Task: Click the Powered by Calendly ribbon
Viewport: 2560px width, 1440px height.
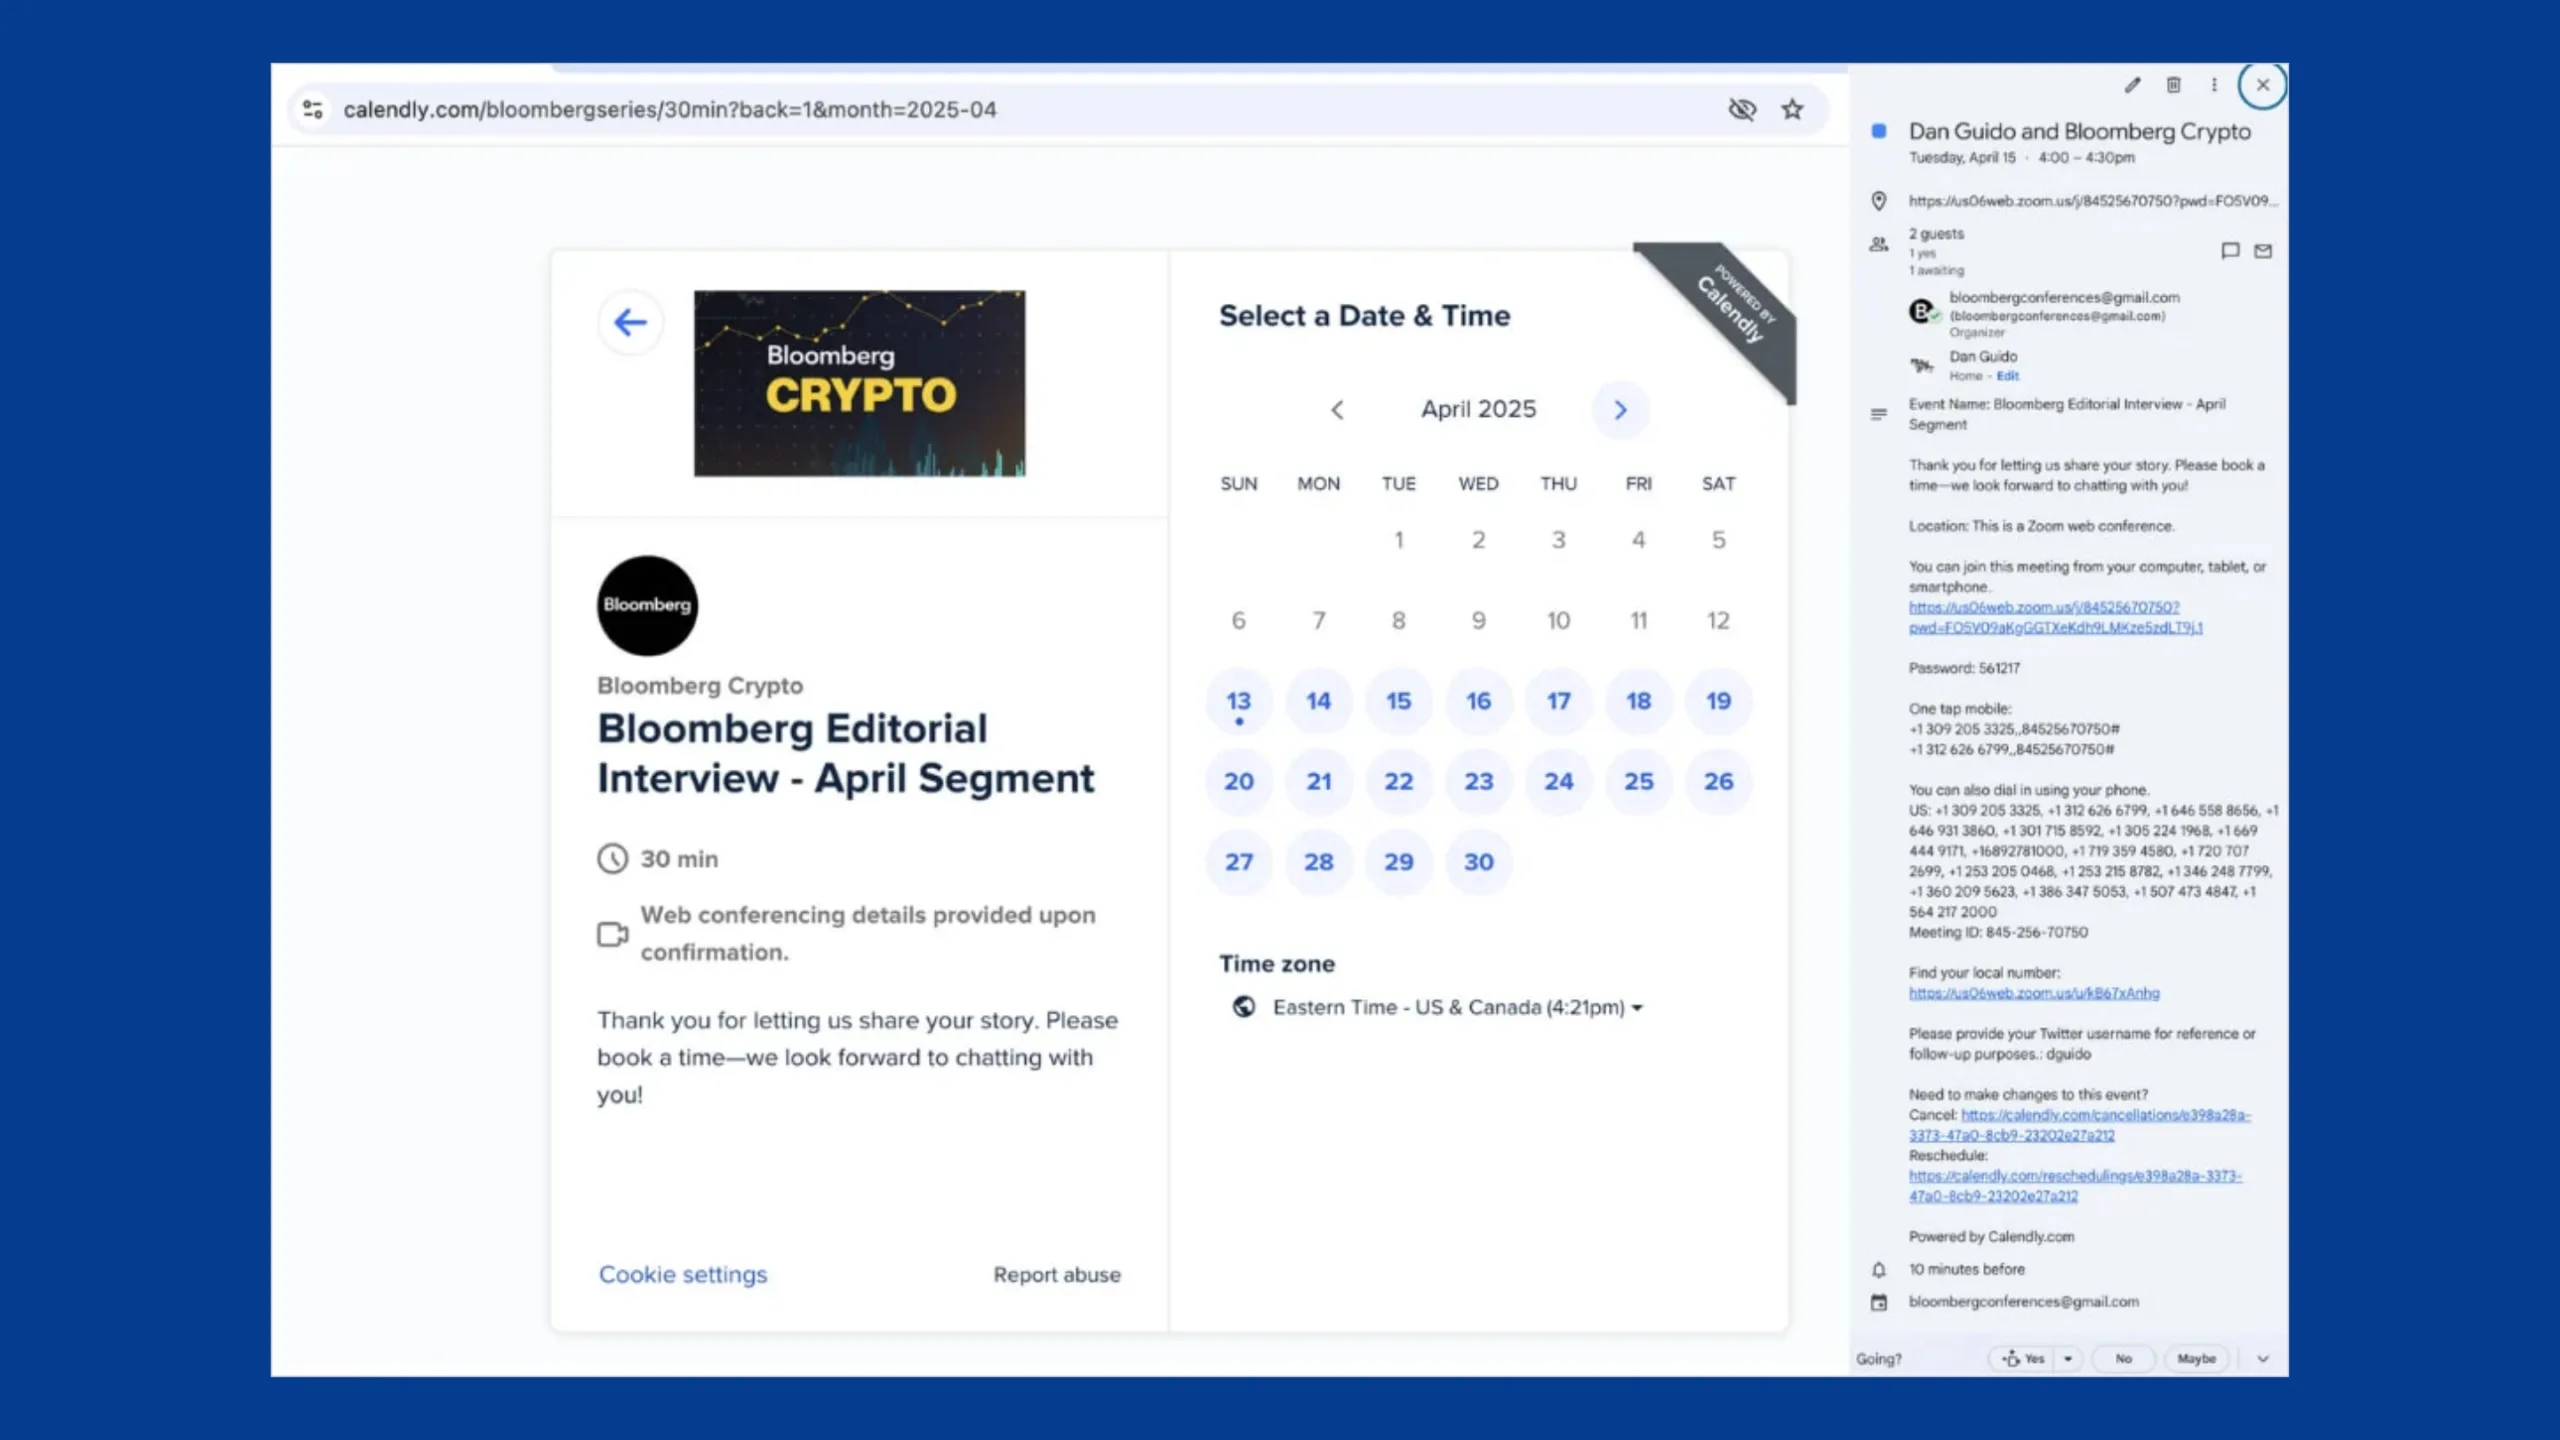Action: [1732, 308]
